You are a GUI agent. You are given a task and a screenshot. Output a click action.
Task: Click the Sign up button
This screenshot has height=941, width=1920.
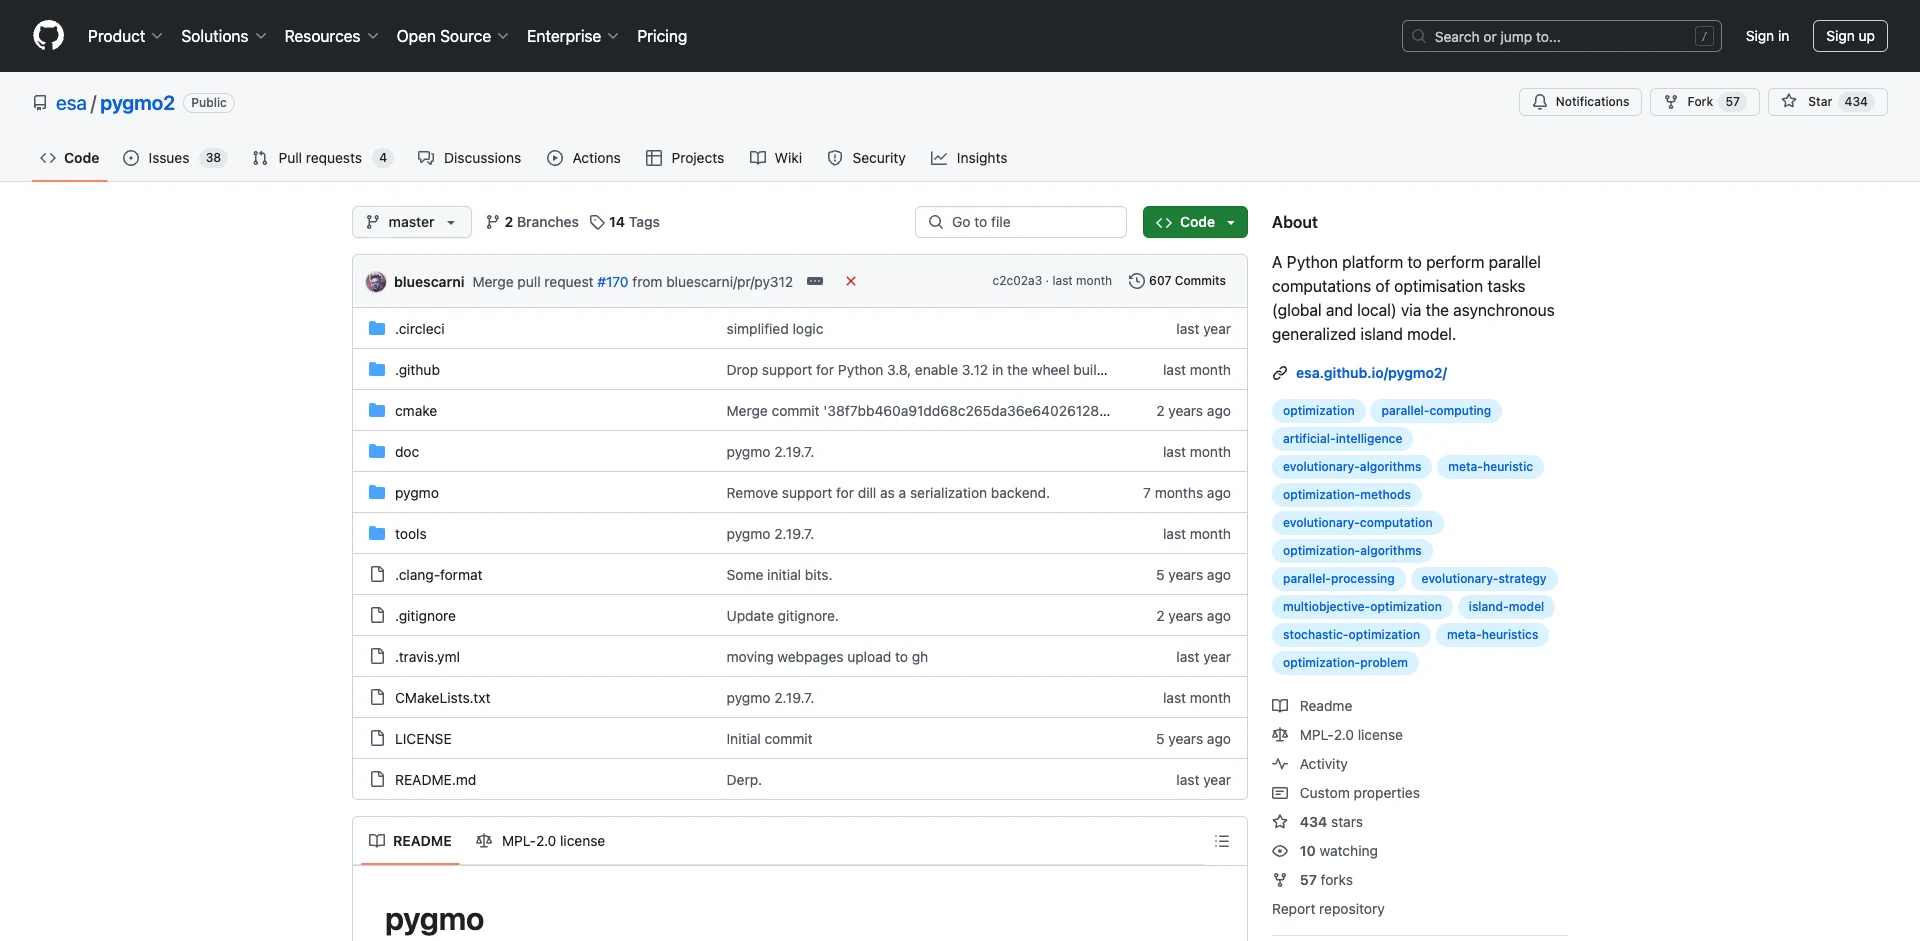pos(1850,36)
